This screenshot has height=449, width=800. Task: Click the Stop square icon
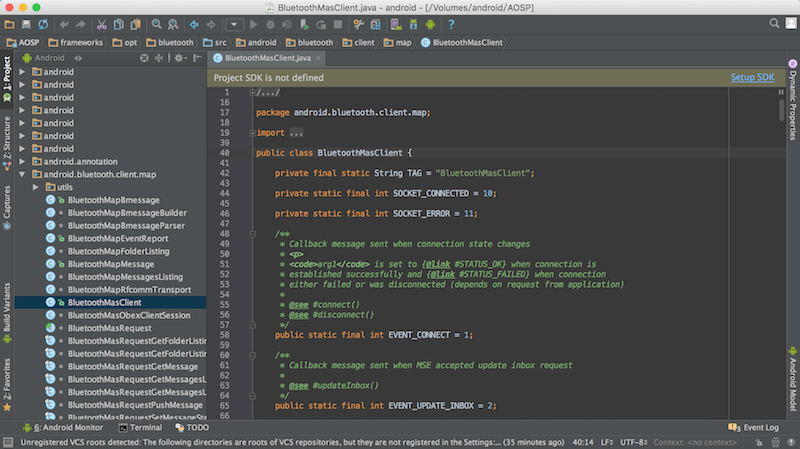click(x=338, y=24)
